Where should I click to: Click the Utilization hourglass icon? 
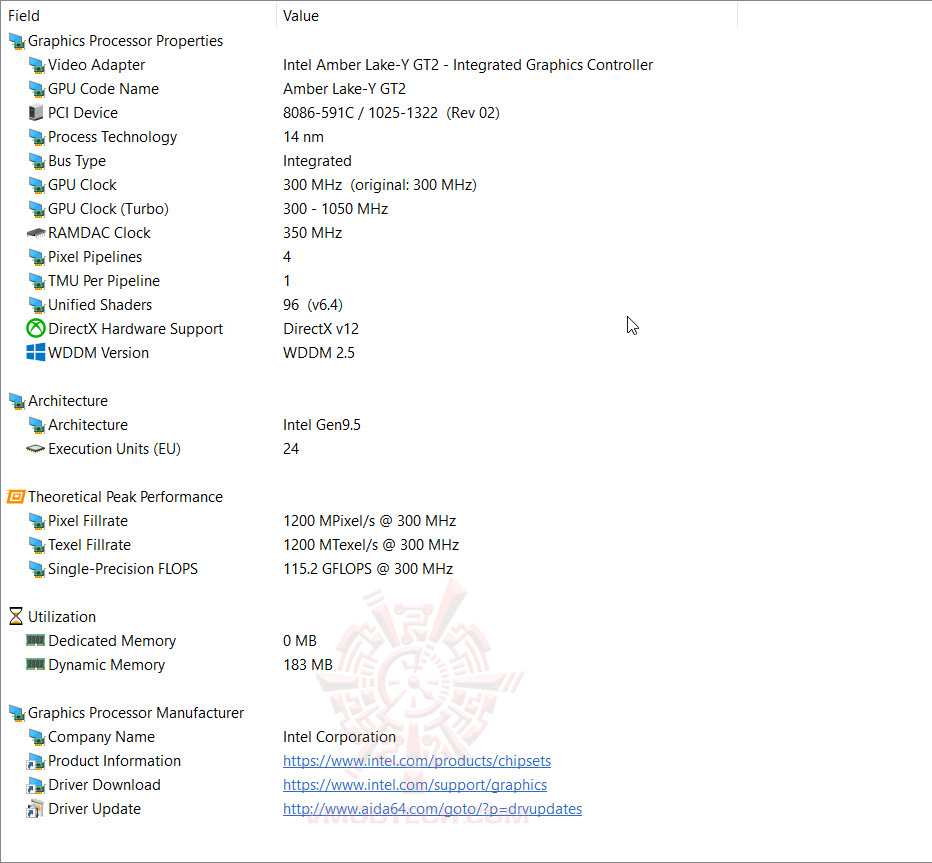(16, 616)
